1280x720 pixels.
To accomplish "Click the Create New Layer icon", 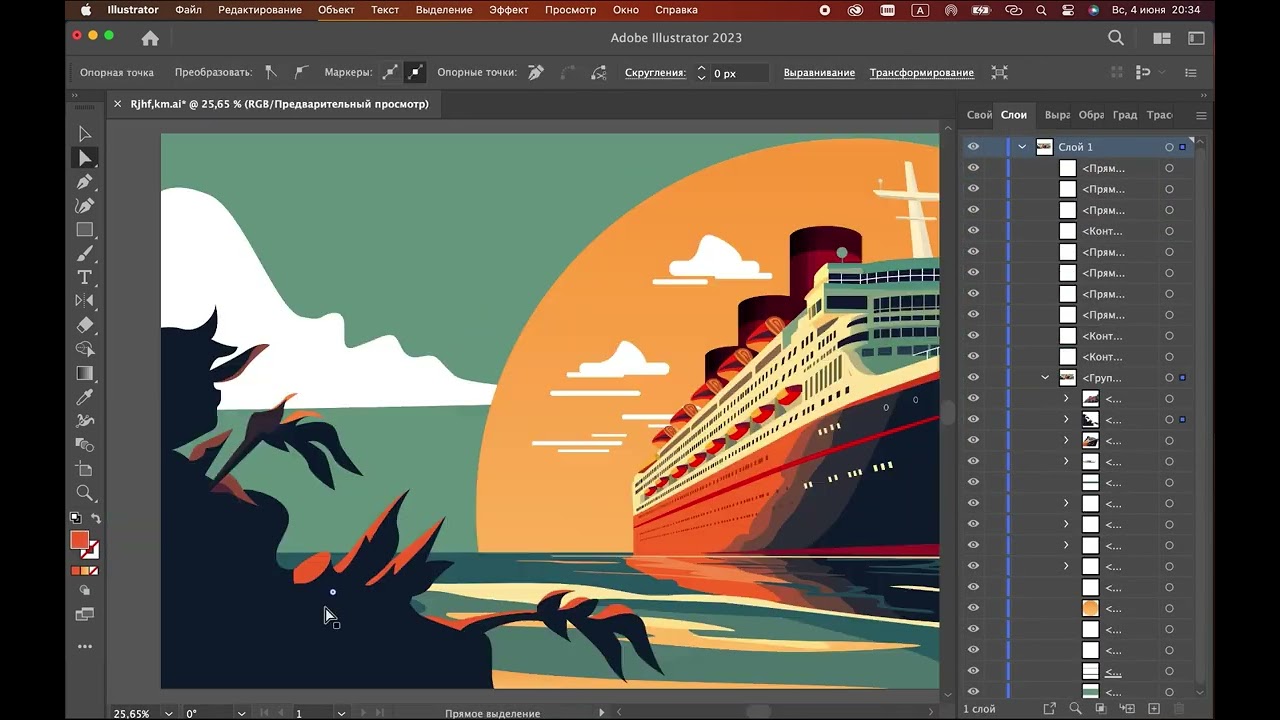I will click(1154, 709).
